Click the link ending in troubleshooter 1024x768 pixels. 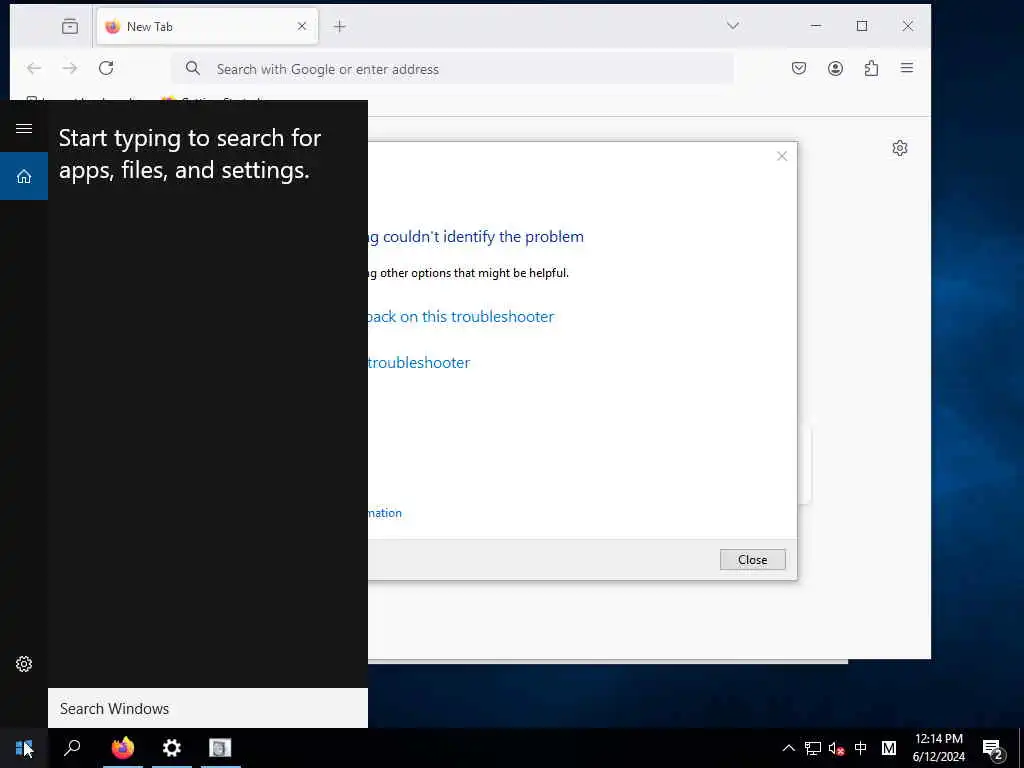[419, 362]
